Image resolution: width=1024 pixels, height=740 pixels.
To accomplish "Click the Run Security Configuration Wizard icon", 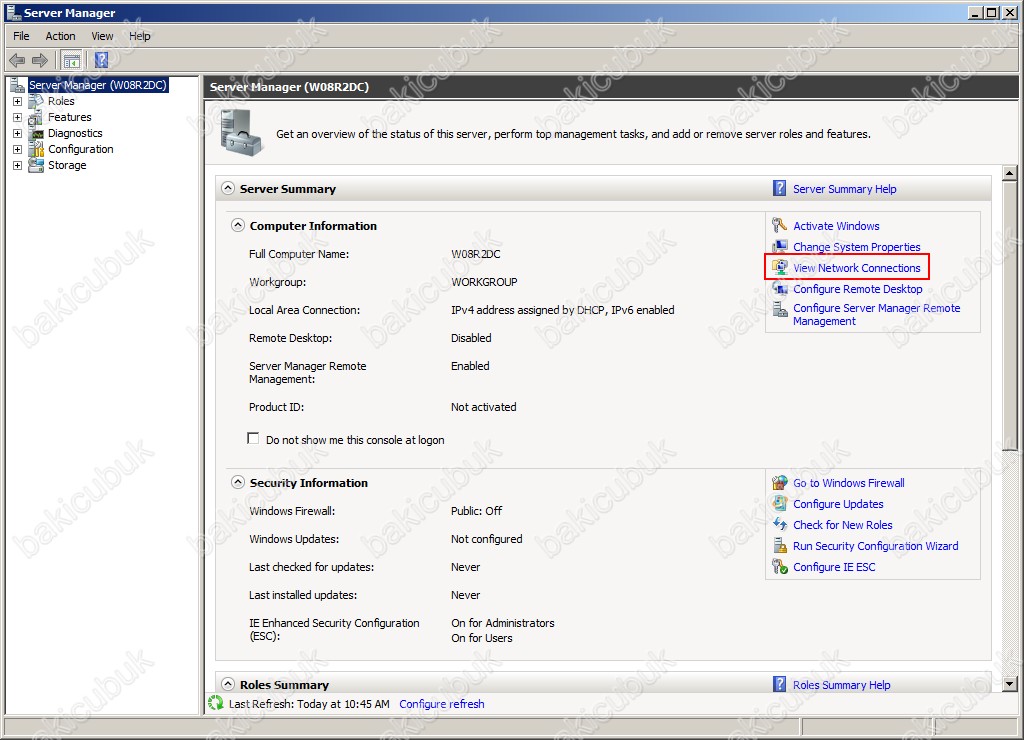I will coord(779,545).
